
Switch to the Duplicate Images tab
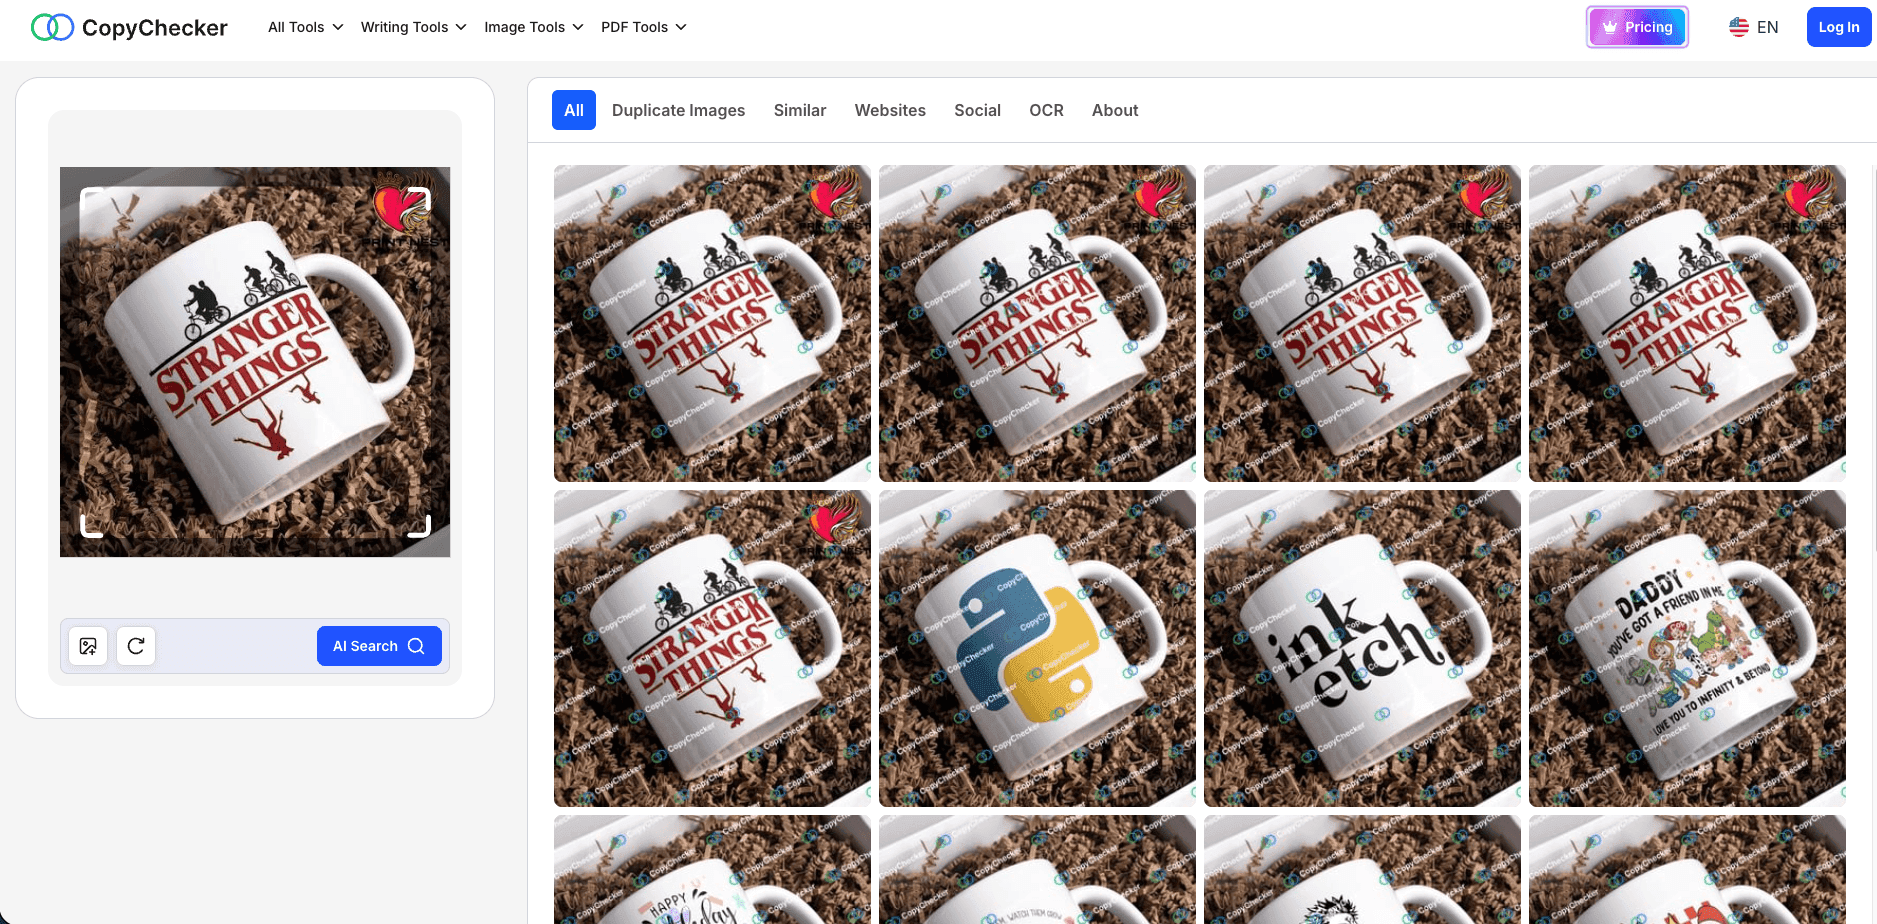pyautogui.click(x=678, y=110)
